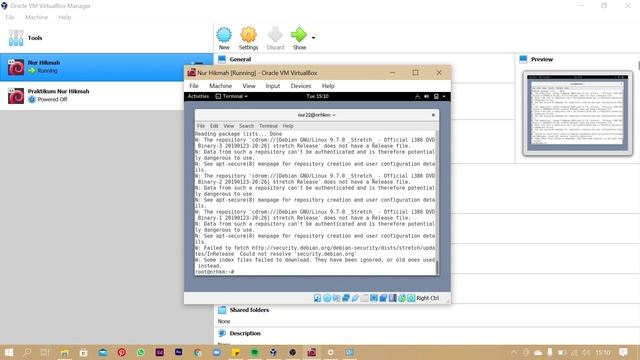Click the VM preview thumbnail
640x360 pixels.
578,113
